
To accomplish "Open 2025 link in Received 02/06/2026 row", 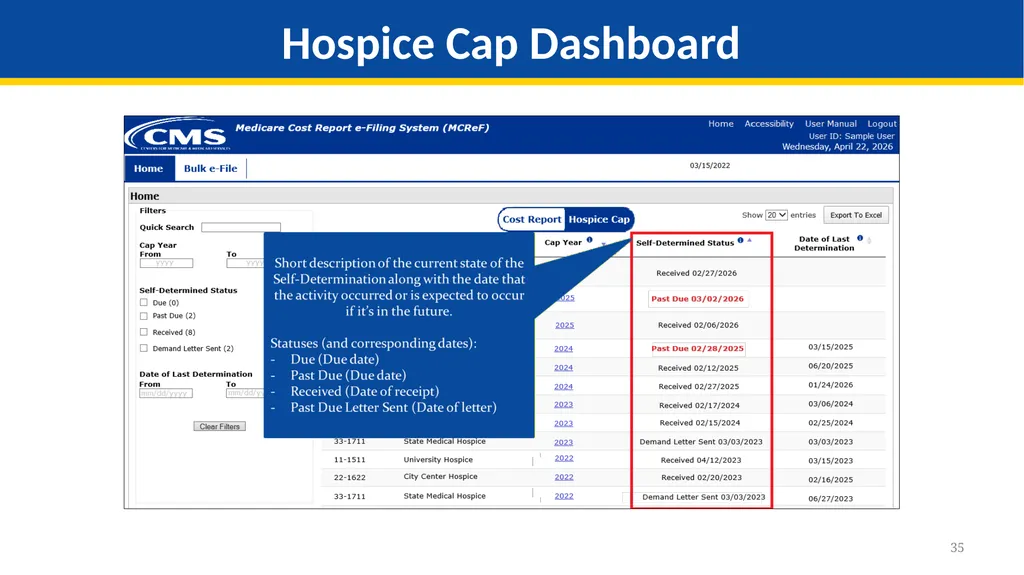I will tap(564, 325).
